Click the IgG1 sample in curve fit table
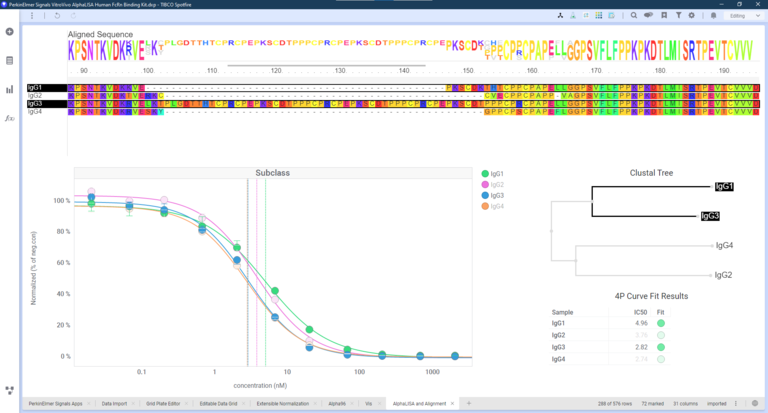This screenshot has height=413, width=768. point(558,323)
